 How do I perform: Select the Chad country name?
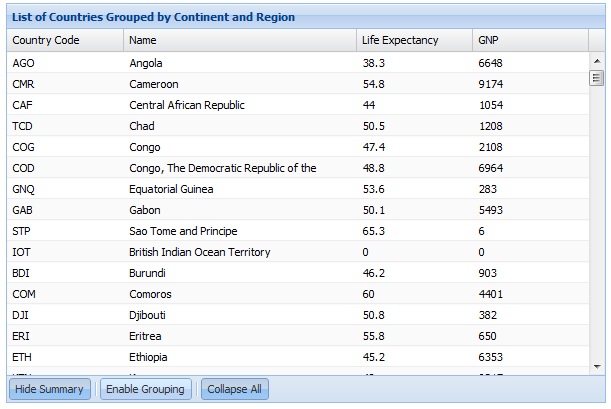pyautogui.click(x=142, y=126)
